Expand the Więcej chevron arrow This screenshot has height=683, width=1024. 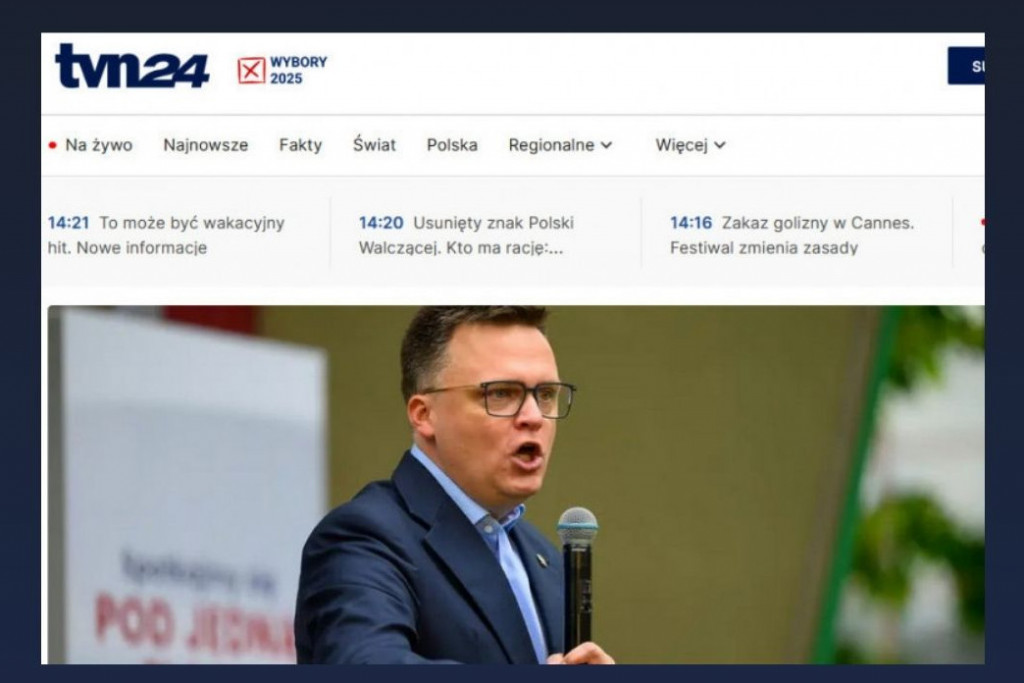(x=720, y=145)
